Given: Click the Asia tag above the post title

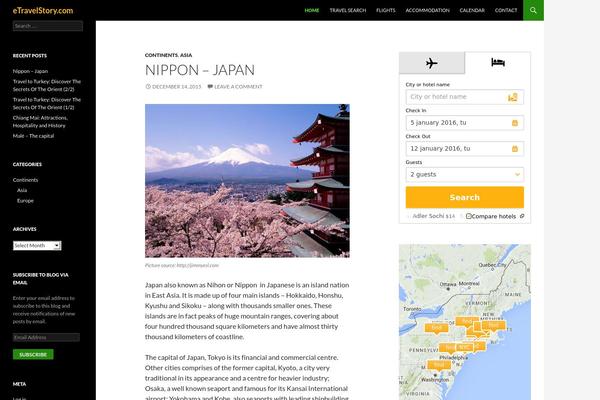Looking at the screenshot, I should pyautogui.click(x=186, y=55).
